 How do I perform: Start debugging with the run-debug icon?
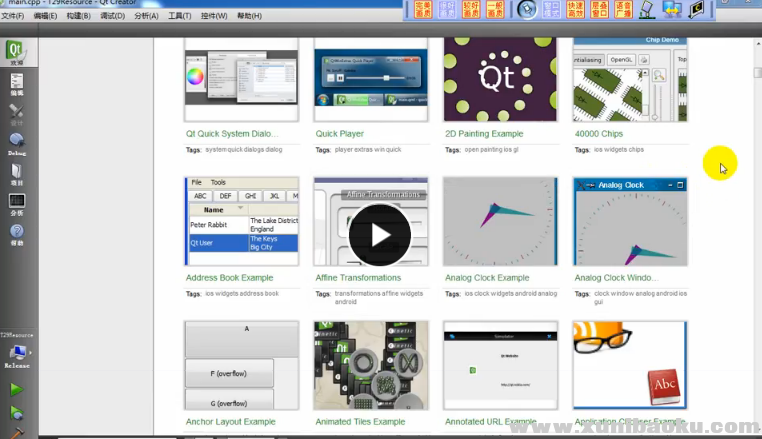tap(16, 412)
